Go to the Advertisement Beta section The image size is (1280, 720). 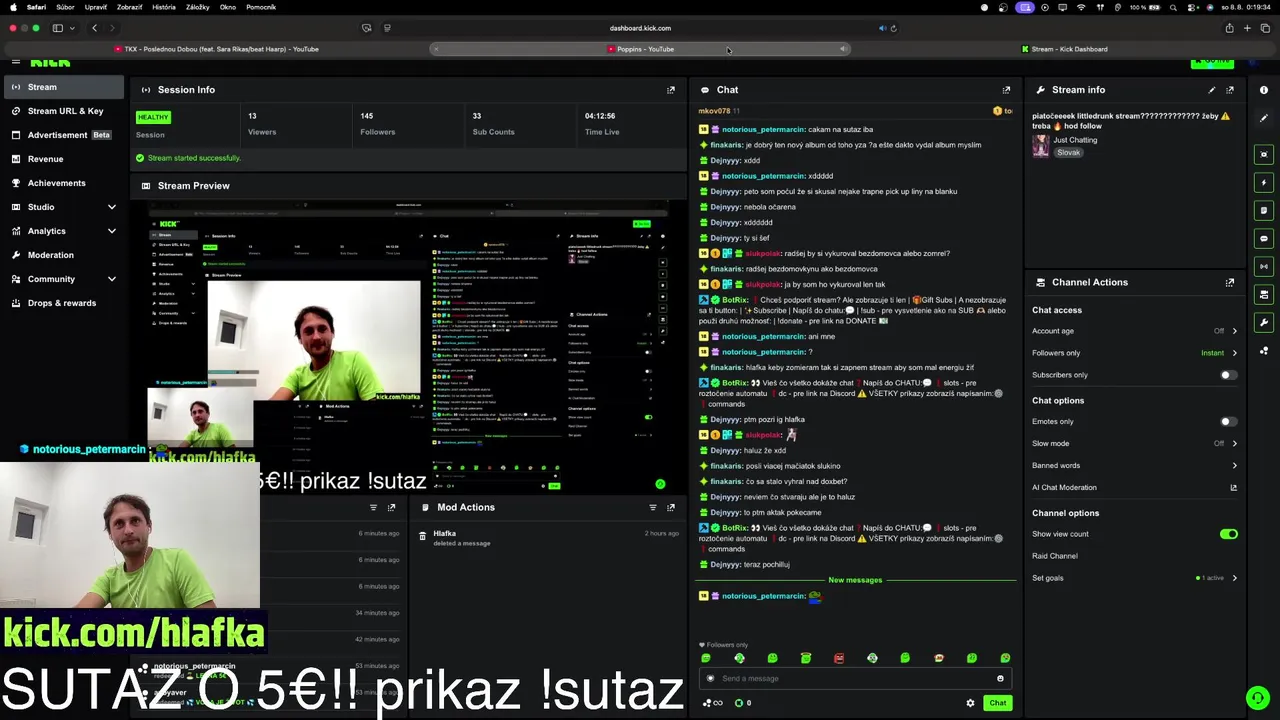(62, 135)
